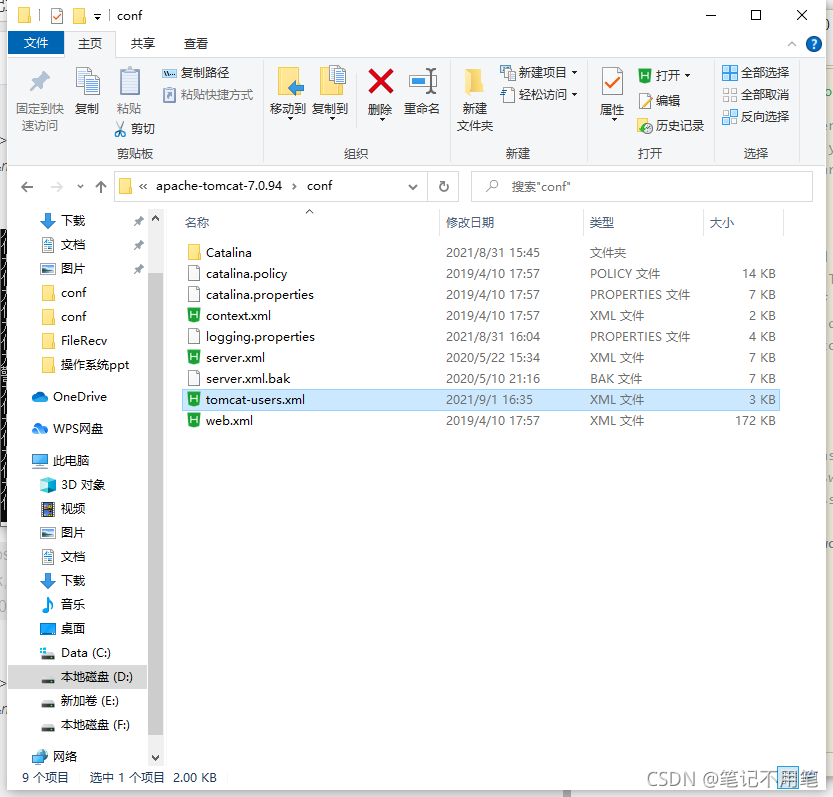Click the Cut scissors icon
The height and width of the screenshot is (797, 833).
pyautogui.click(x=121, y=129)
